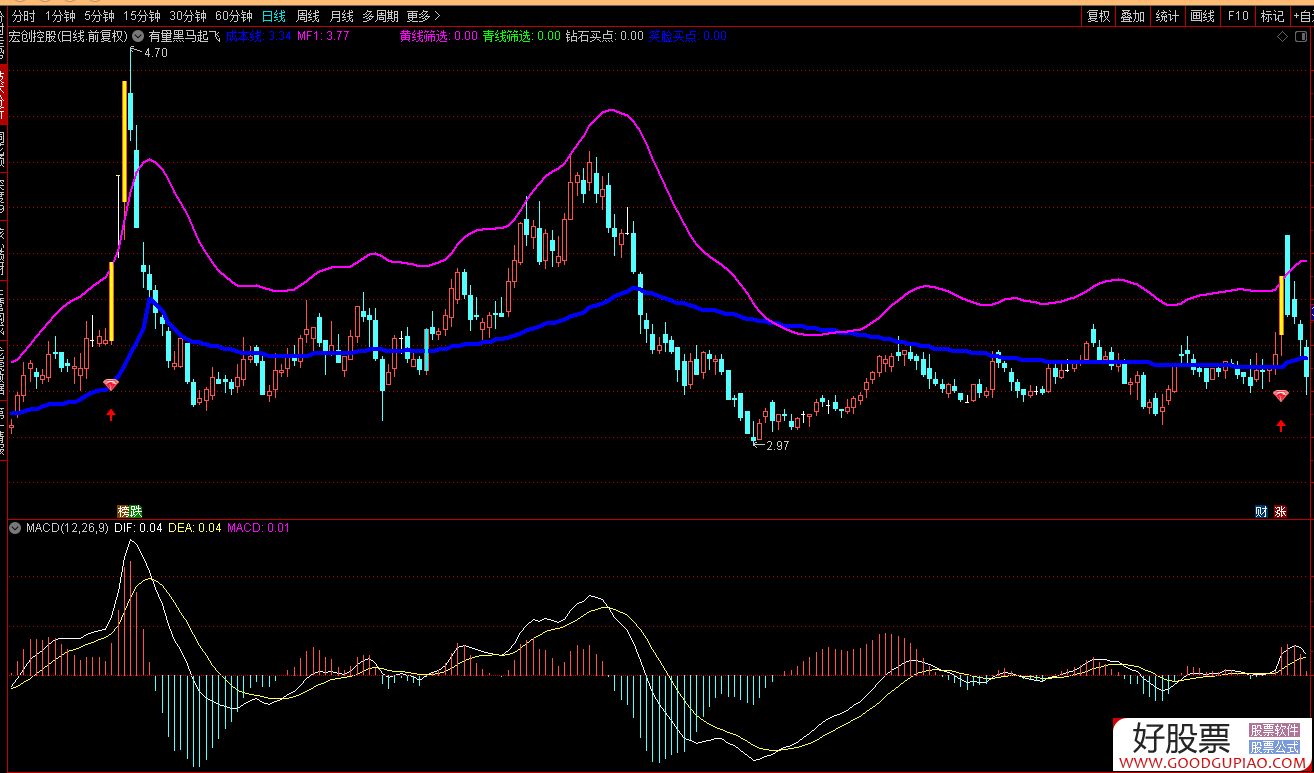
Task: Click the DIF: 0.04 value
Action: pyautogui.click(x=138, y=527)
